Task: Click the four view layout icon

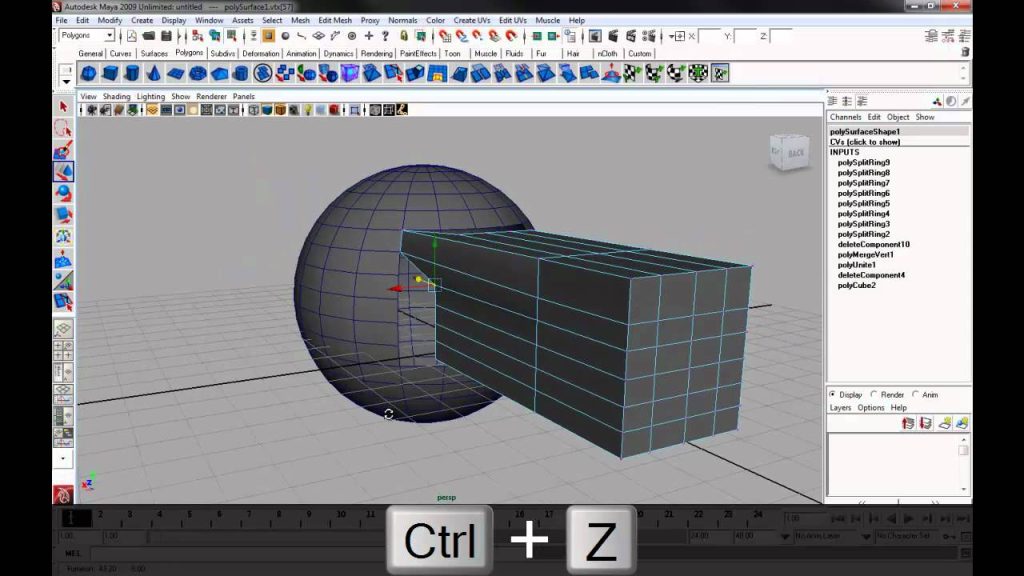Action: coord(63,350)
